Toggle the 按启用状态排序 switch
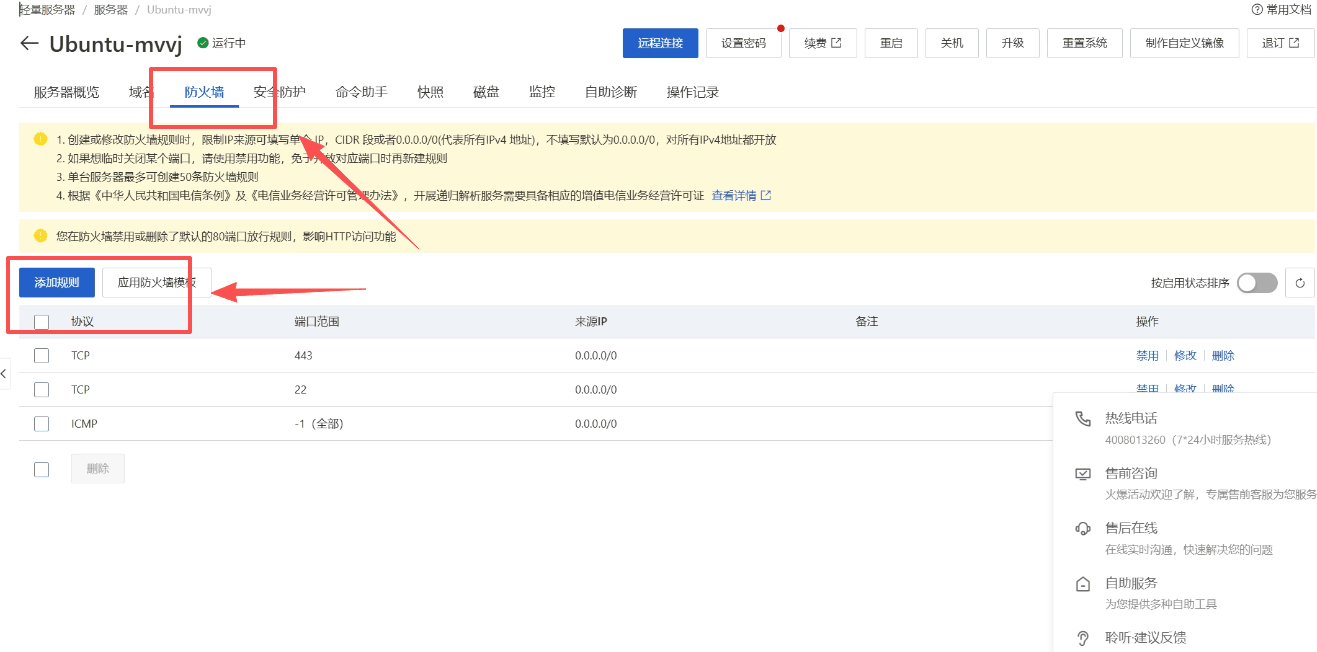This screenshot has height=652, width=1317. (1257, 283)
